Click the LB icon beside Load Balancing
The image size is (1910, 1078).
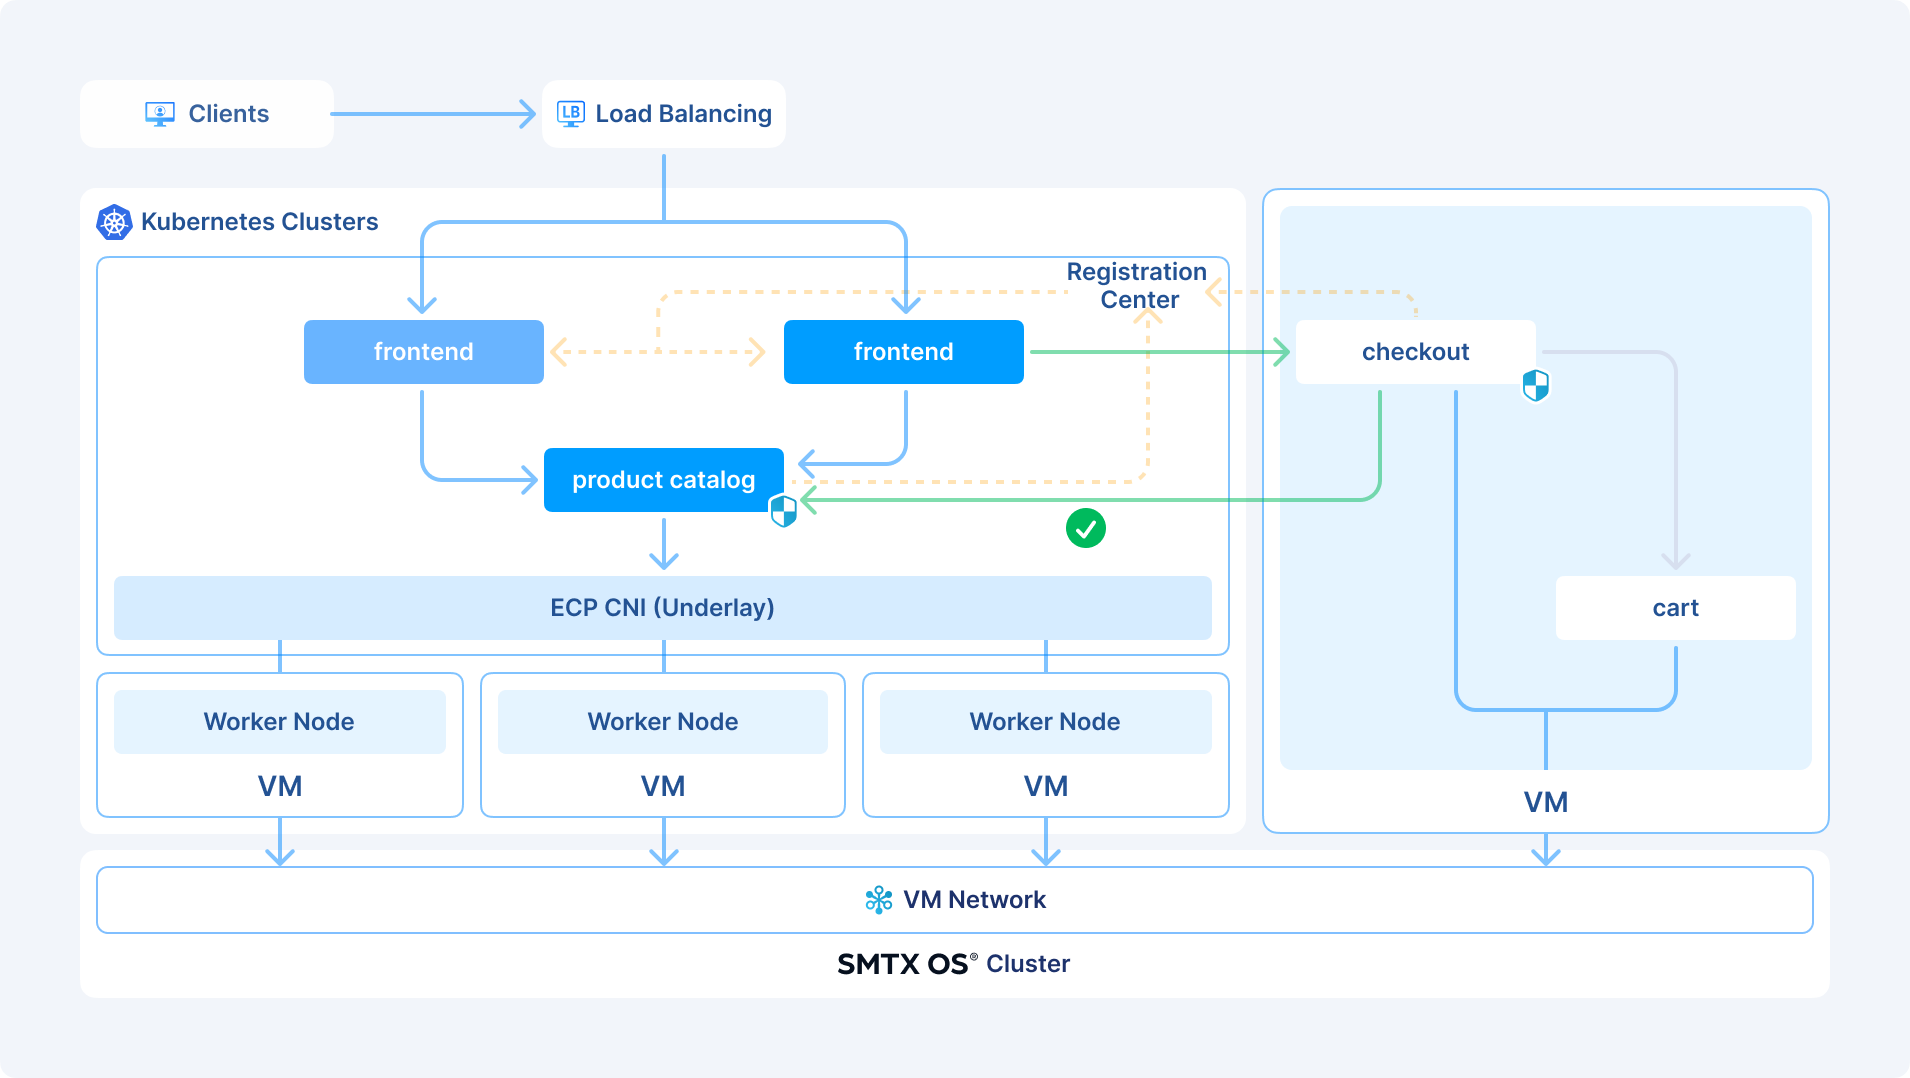(x=570, y=114)
